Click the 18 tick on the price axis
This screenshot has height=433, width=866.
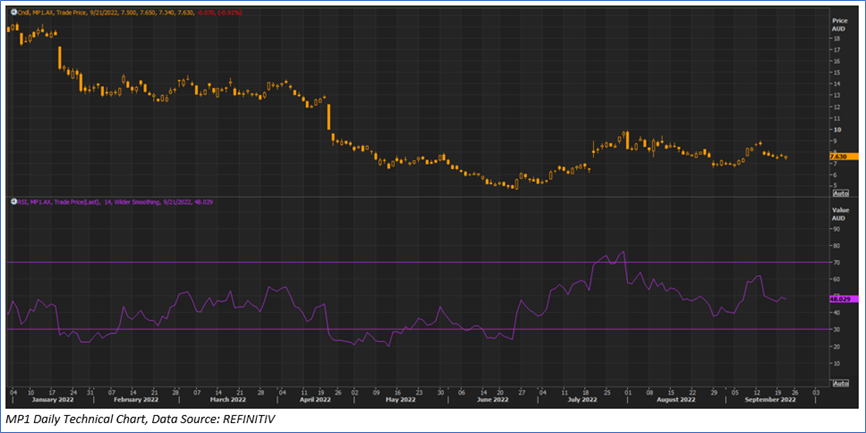(x=837, y=38)
